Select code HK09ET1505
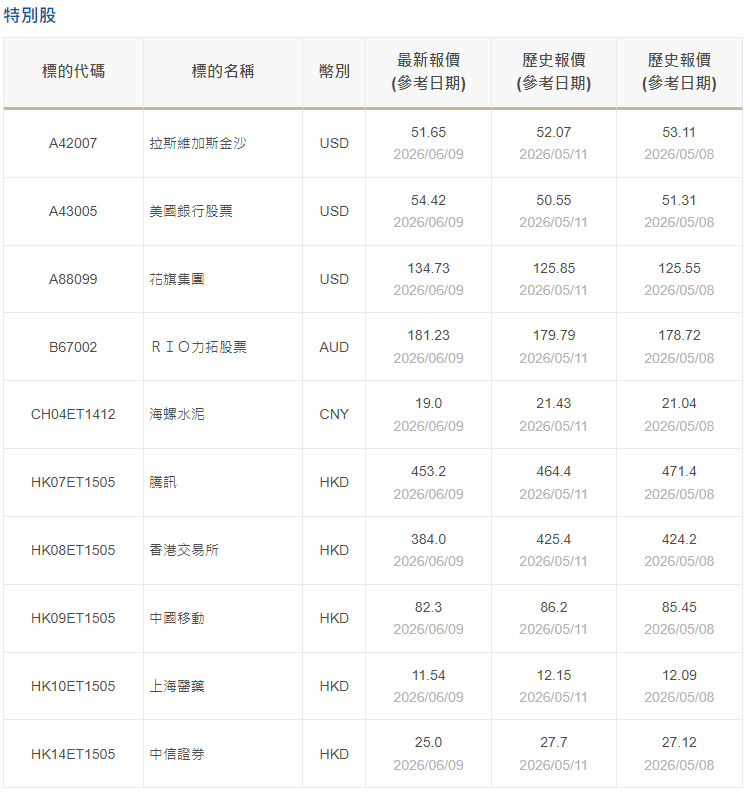 coord(73,619)
